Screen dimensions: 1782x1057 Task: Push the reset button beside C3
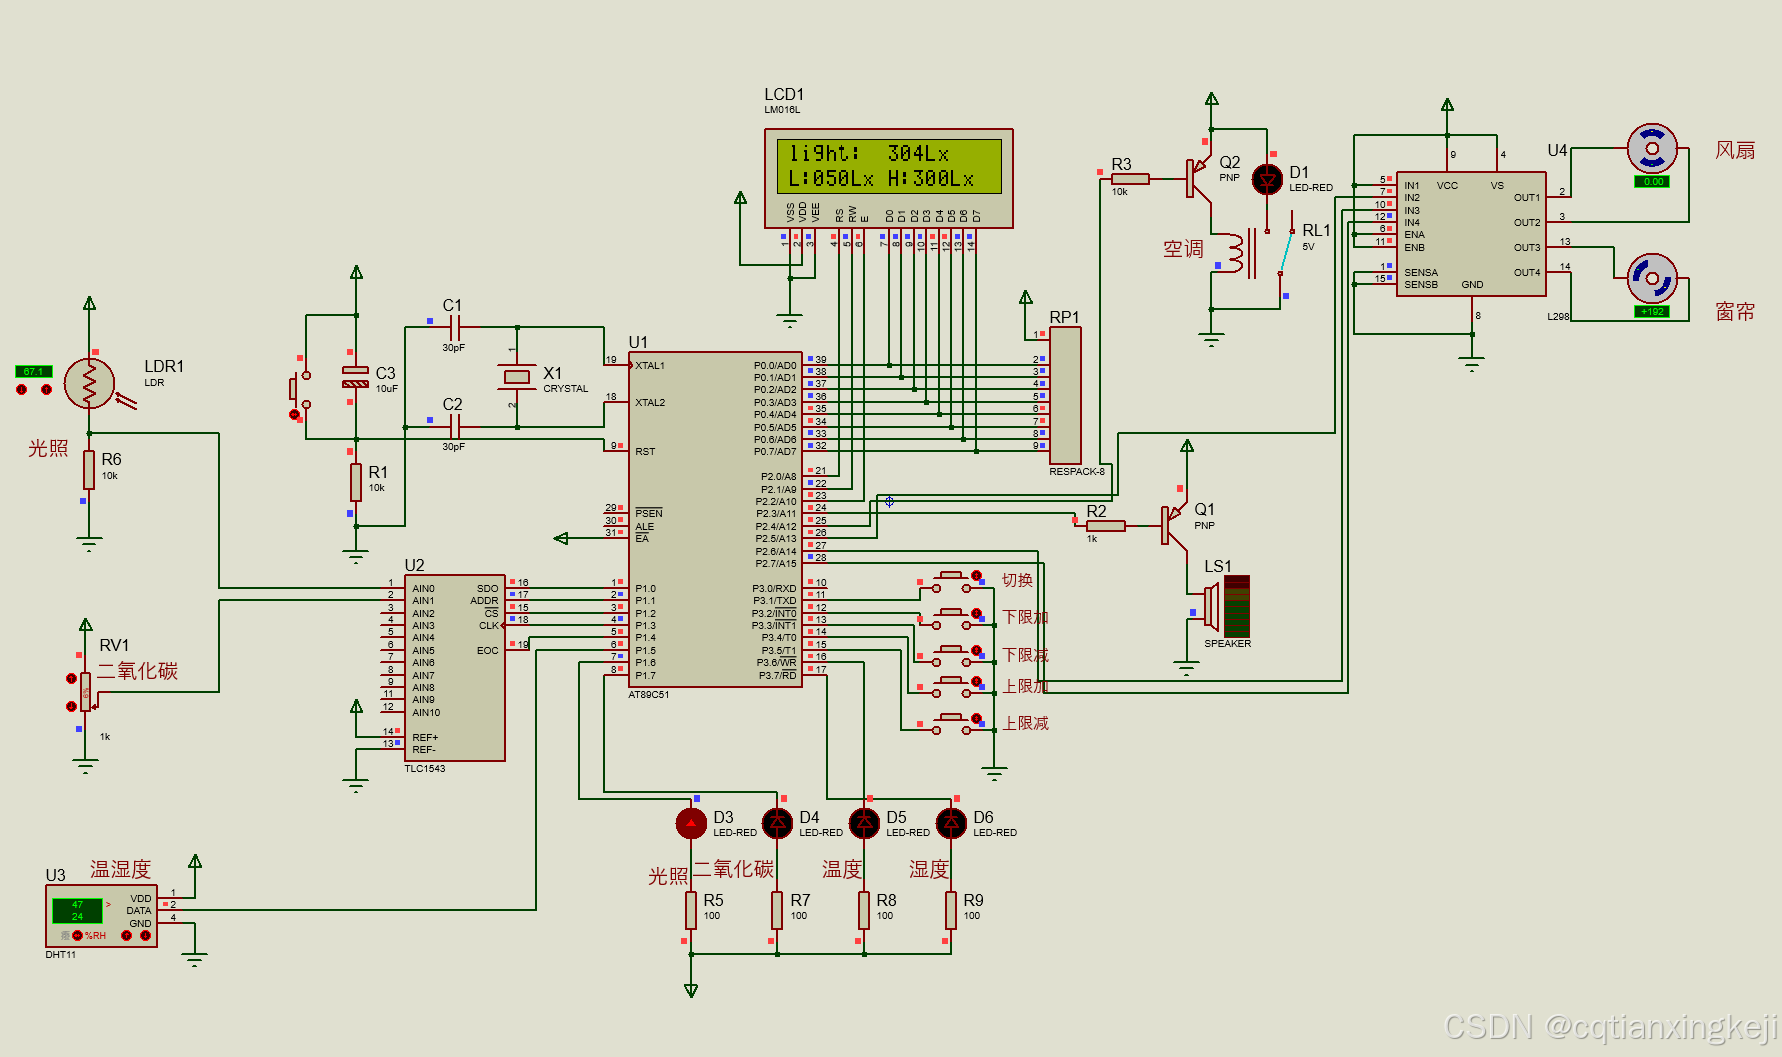[x=300, y=390]
